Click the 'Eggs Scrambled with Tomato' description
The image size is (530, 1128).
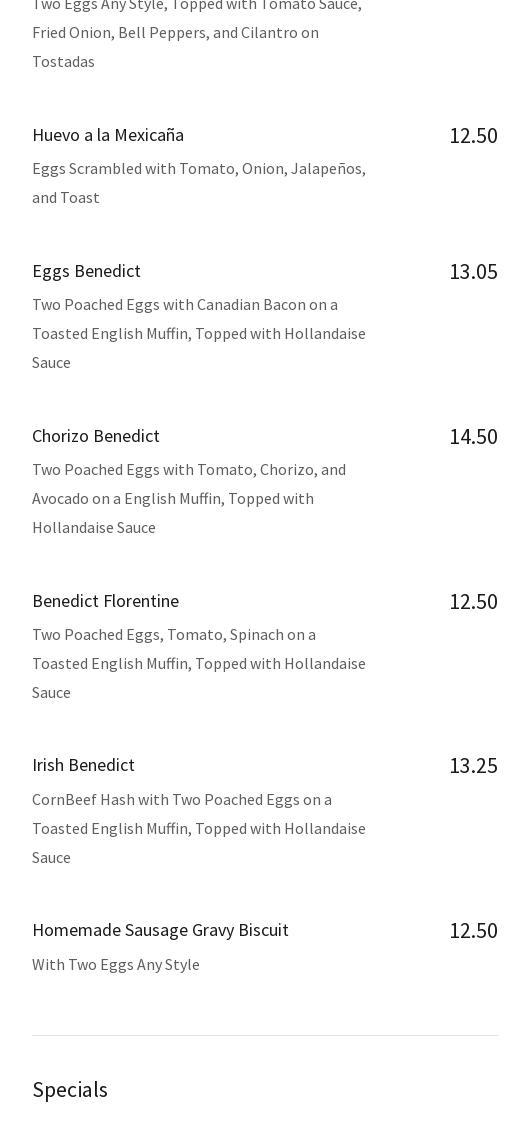(x=198, y=182)
